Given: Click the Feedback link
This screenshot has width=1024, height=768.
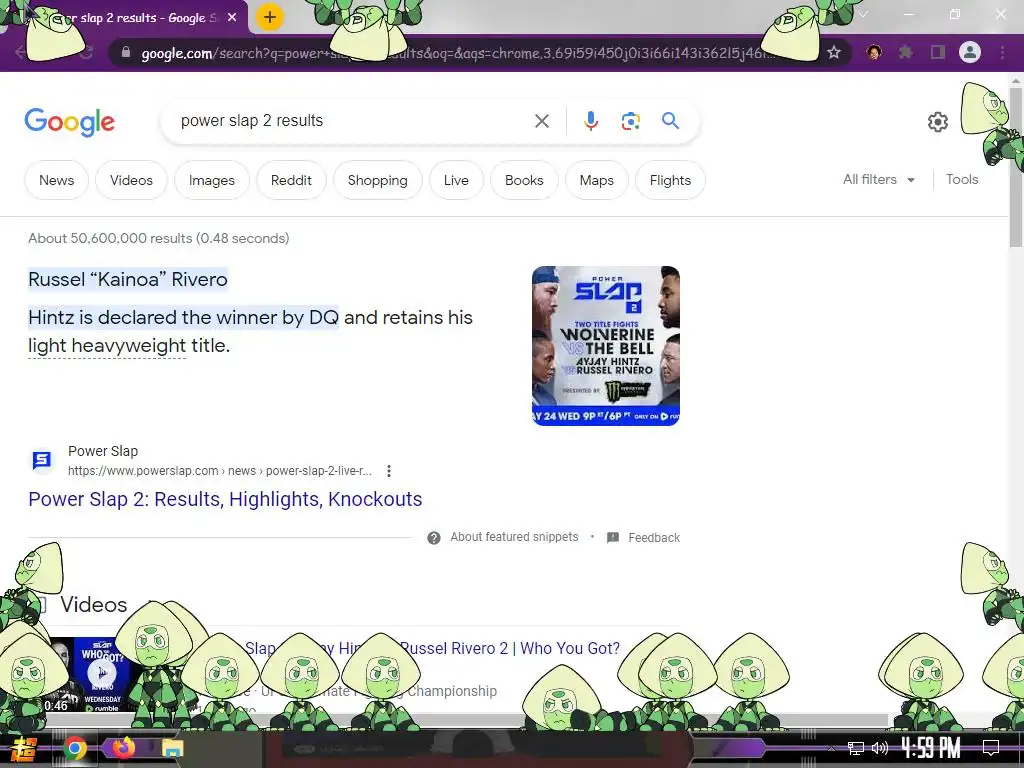Looking at the screenshot, I should [x=654, y=537].
